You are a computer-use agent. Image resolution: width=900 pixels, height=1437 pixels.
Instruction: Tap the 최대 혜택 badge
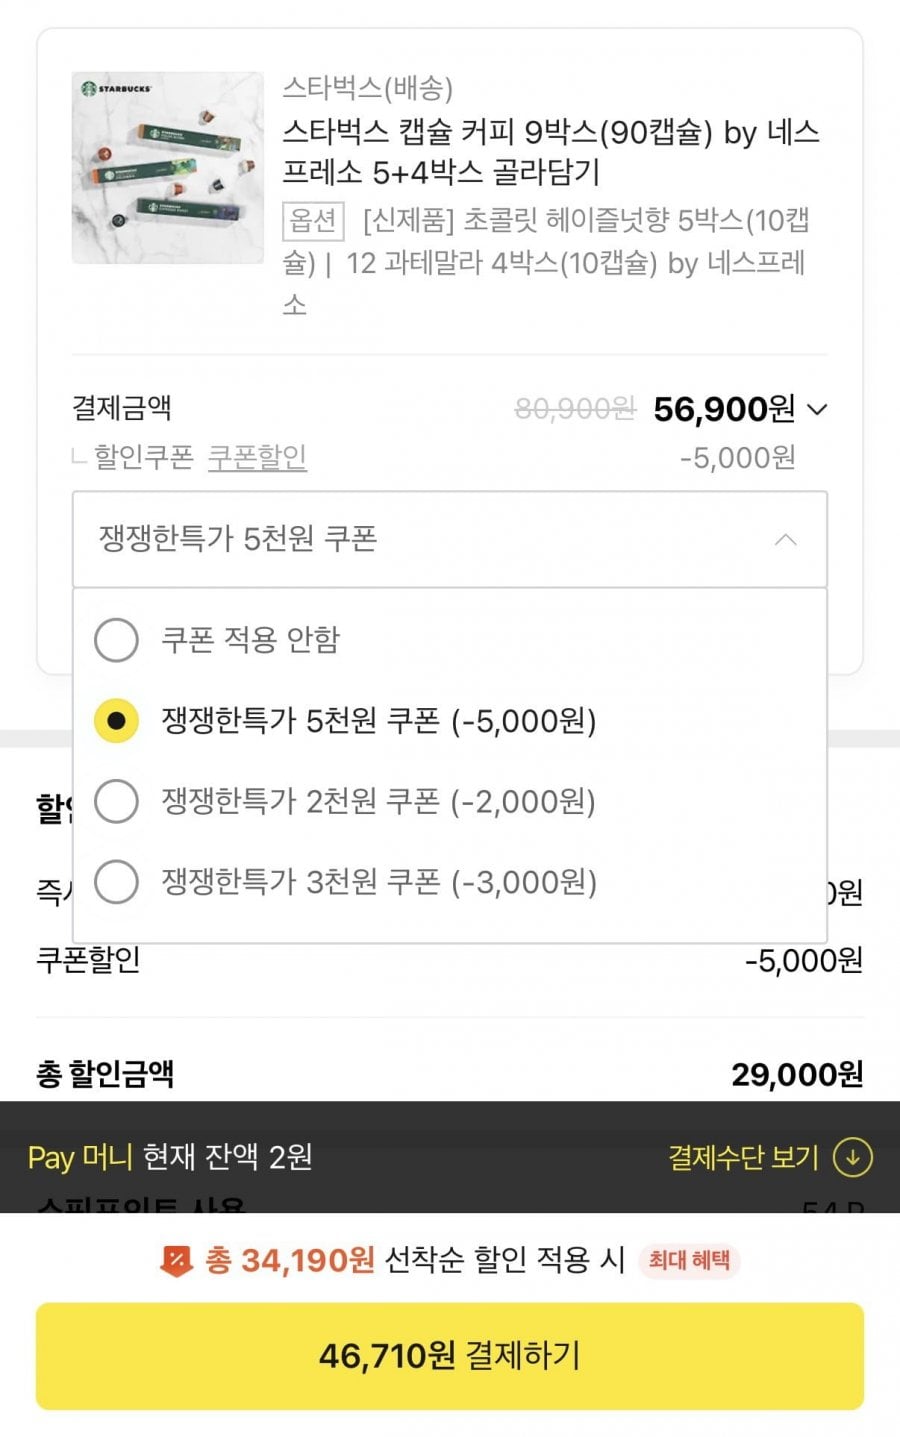689,1260
